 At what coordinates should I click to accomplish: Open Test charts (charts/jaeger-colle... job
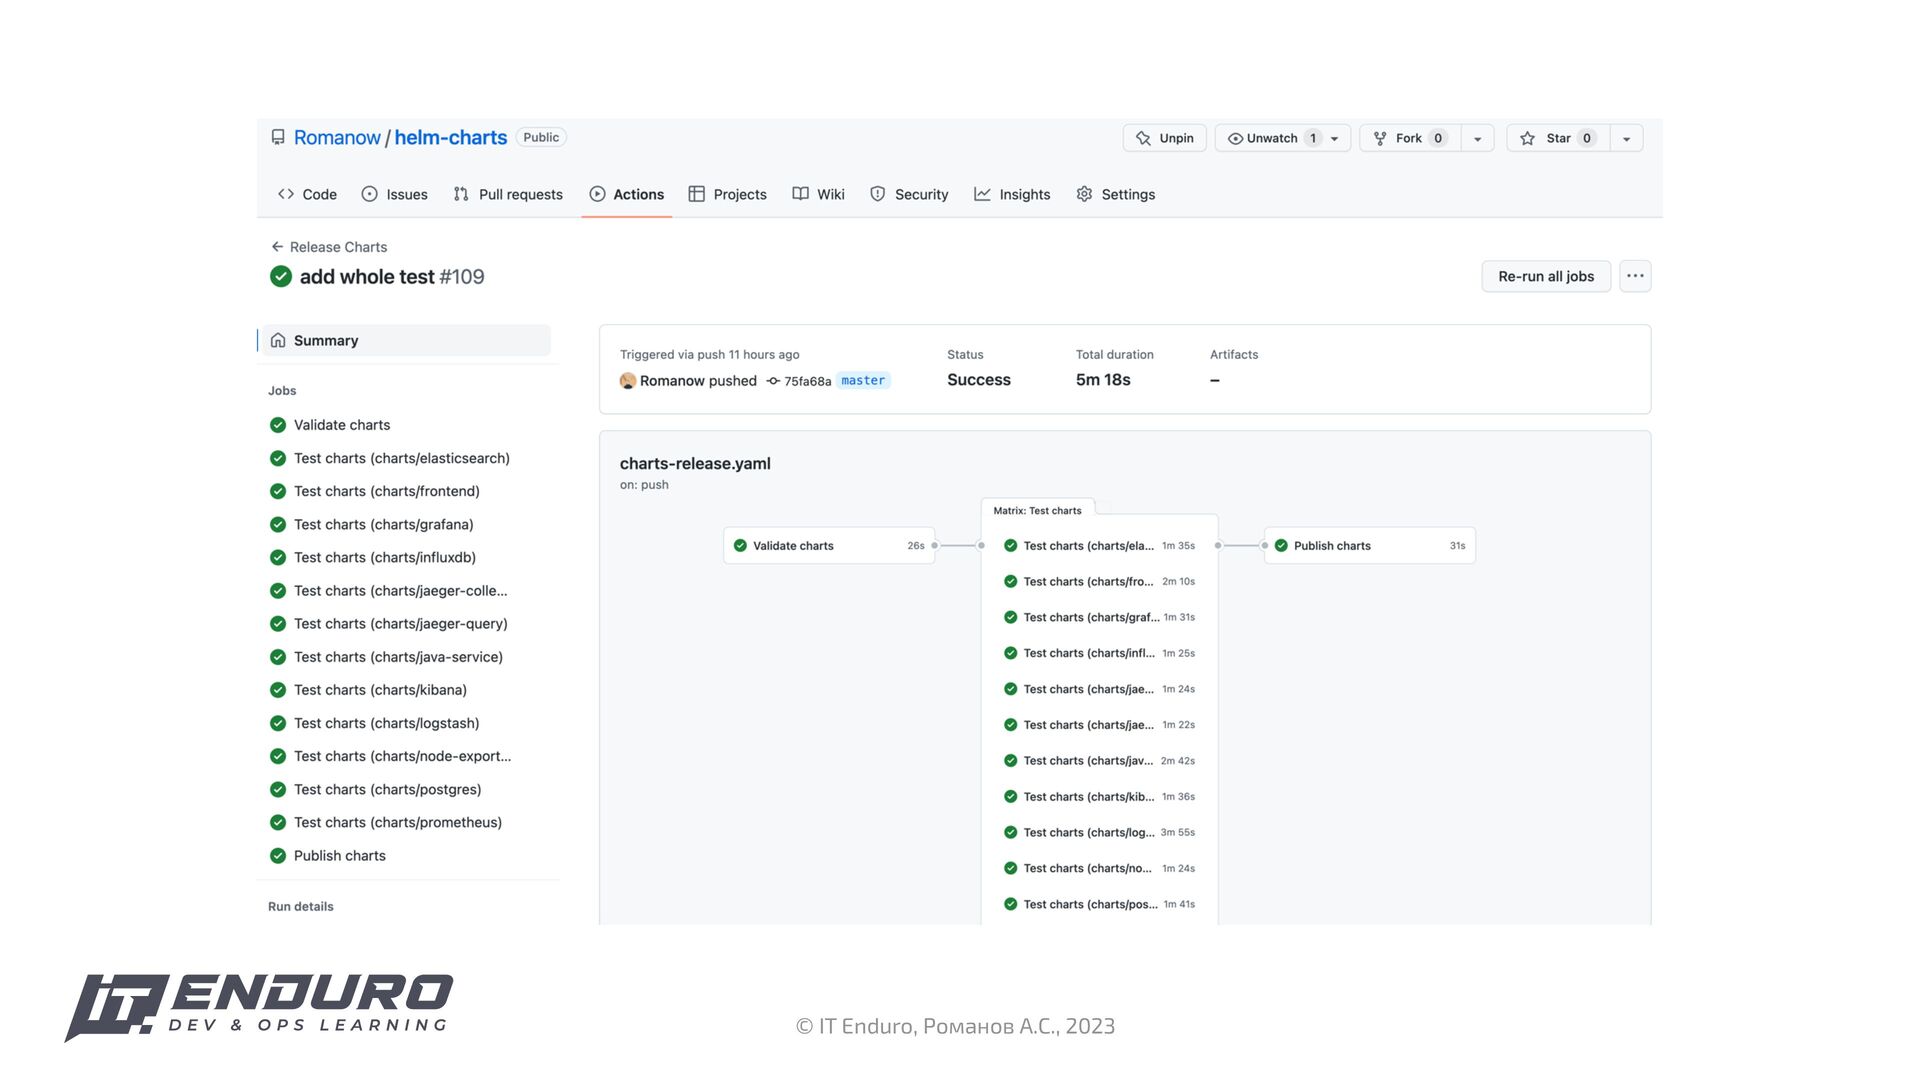(400, 590)
